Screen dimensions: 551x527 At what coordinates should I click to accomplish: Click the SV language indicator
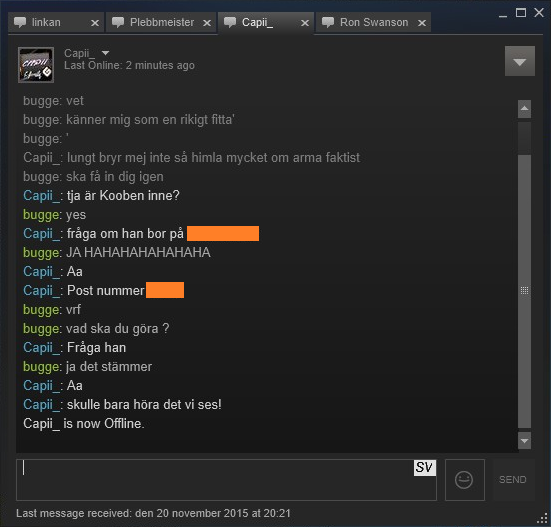point(424,468)
